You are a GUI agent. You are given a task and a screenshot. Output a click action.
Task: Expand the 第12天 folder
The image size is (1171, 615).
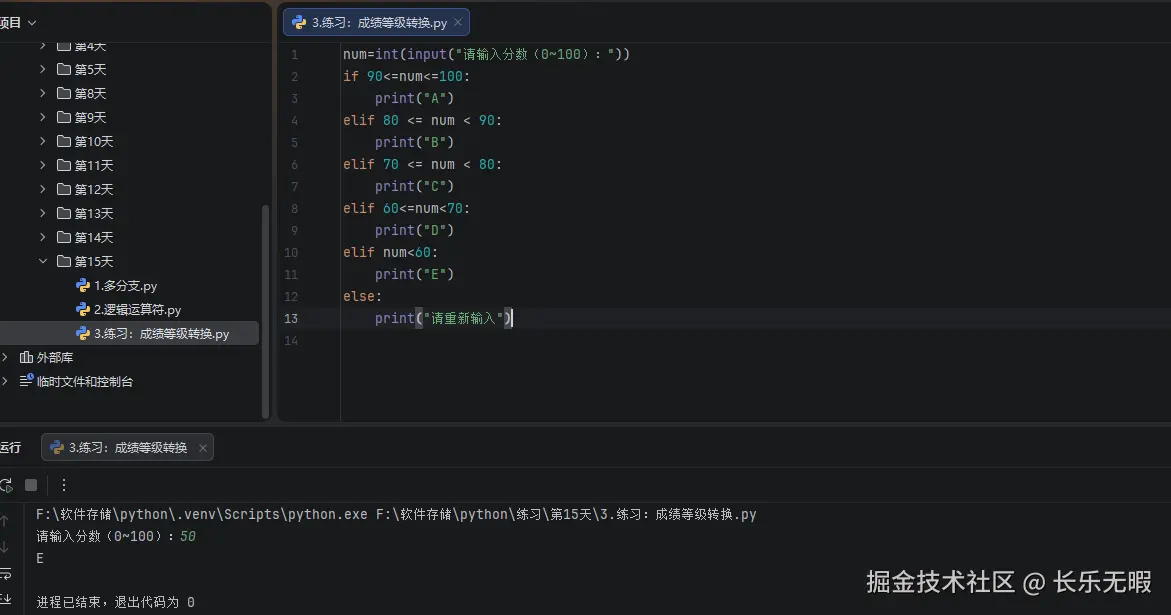tap(43, 189)
